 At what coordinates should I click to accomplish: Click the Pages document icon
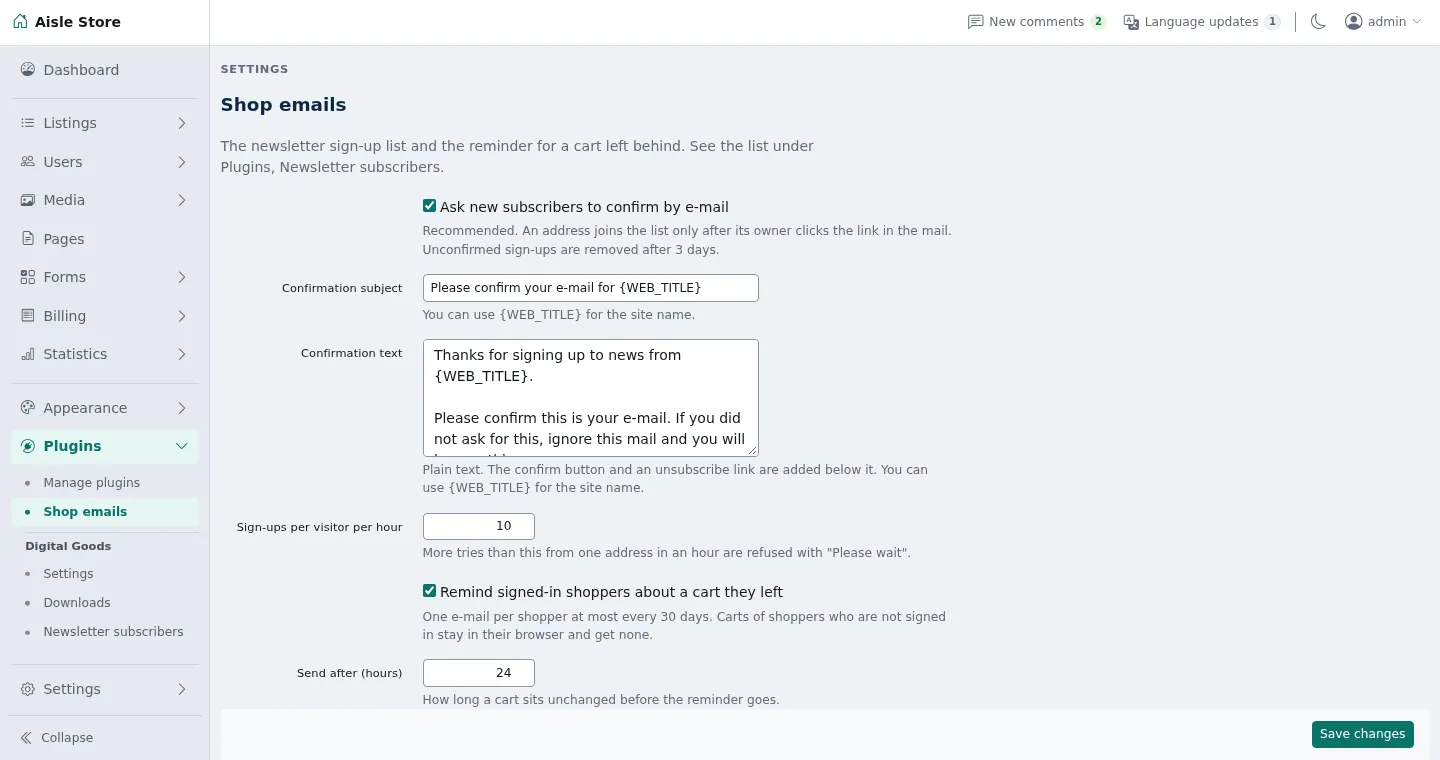click(x=28, y=239)
